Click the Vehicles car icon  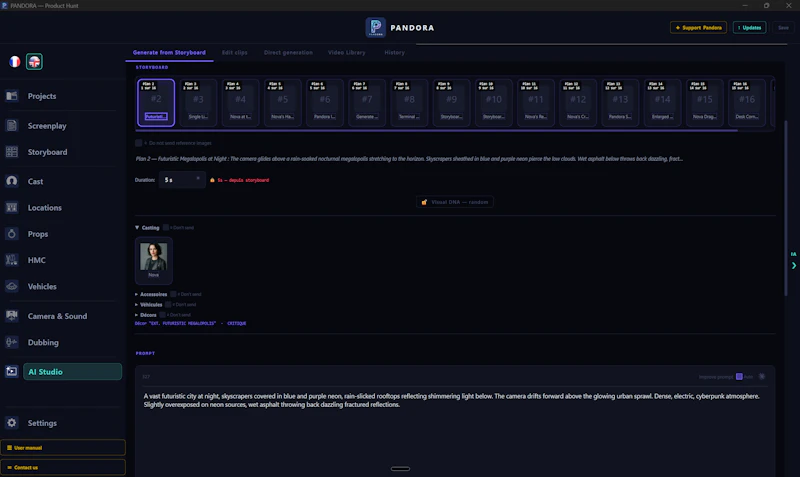12,286
